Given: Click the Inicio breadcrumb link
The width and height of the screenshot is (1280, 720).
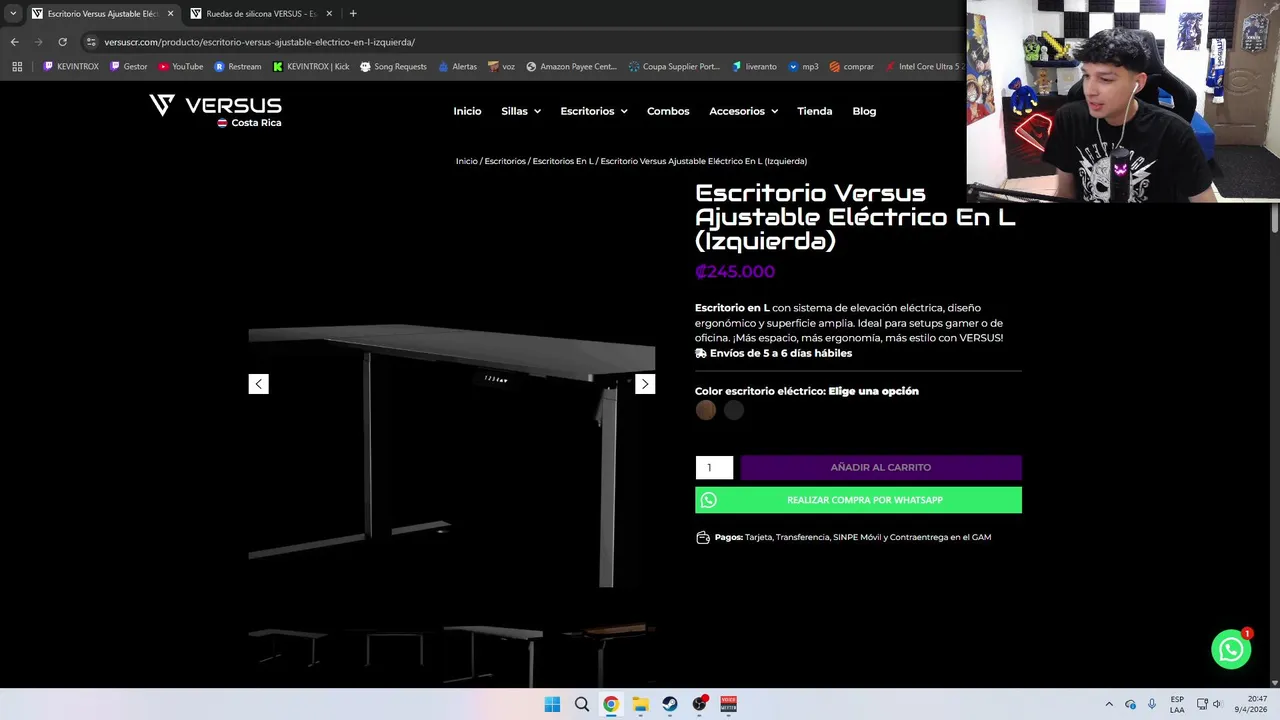Looking at the screenshot, I should [x=467, y=161].
